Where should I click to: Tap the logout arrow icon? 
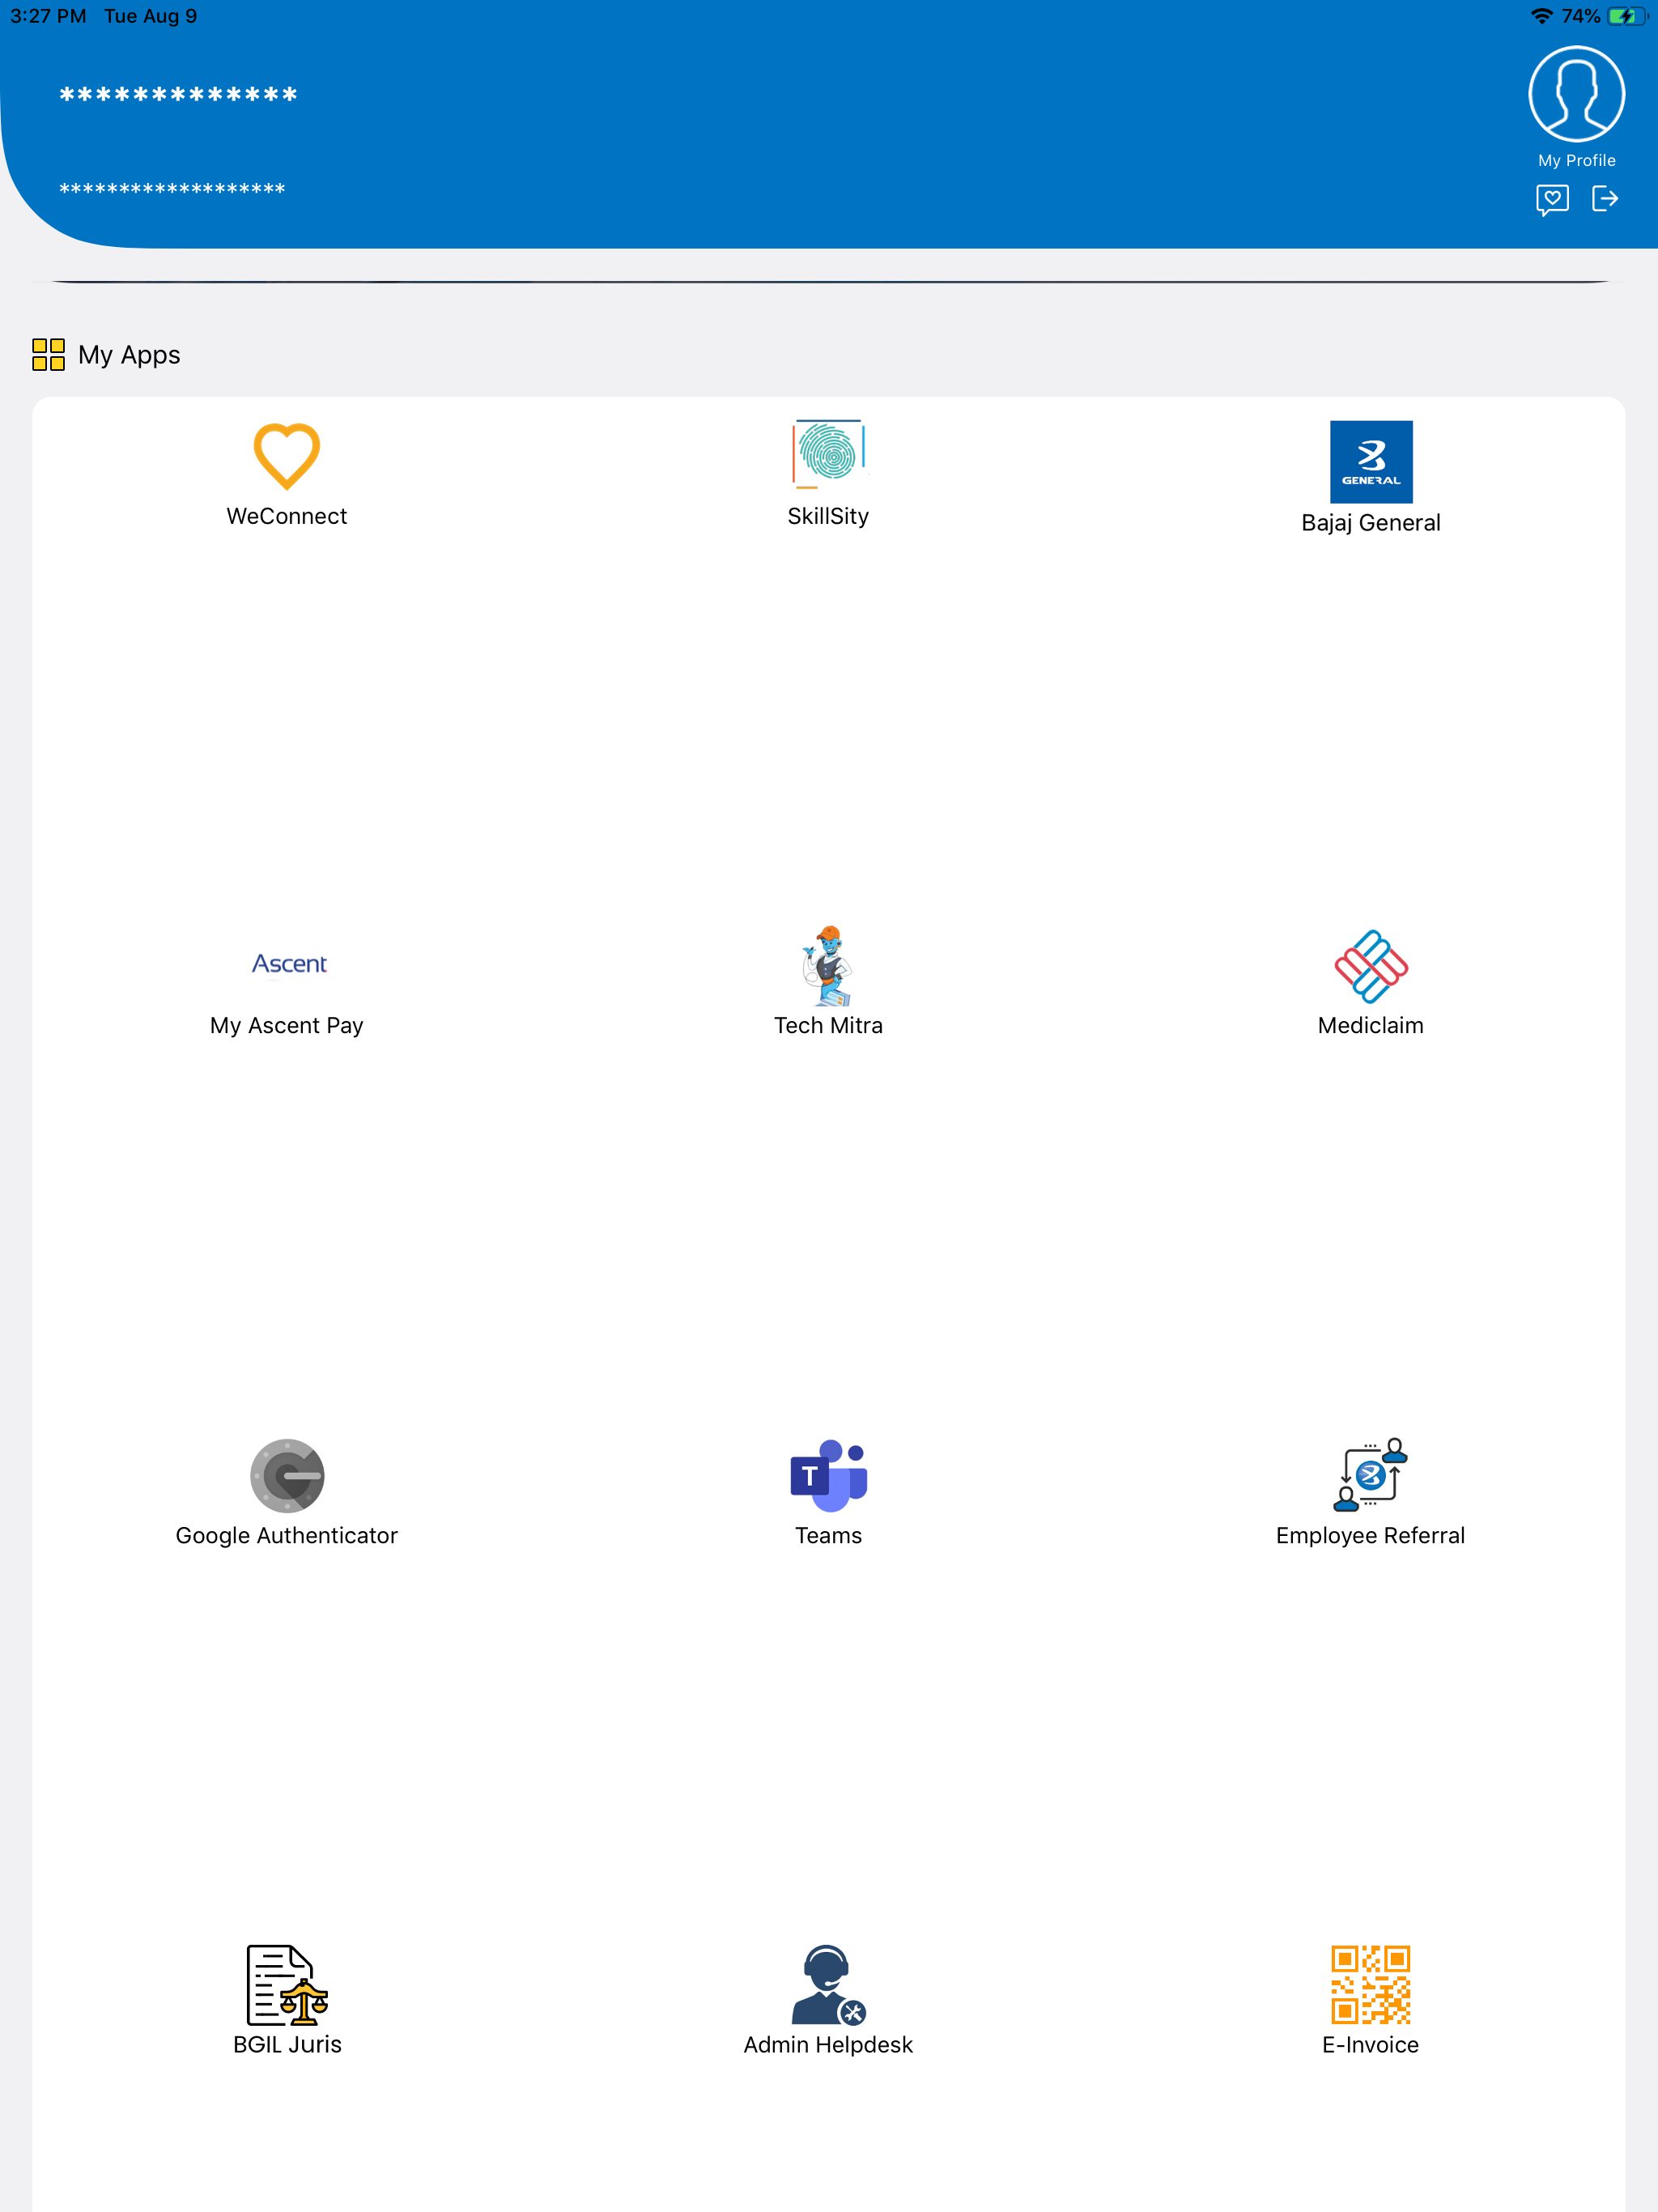click(x=1605, y=199)
